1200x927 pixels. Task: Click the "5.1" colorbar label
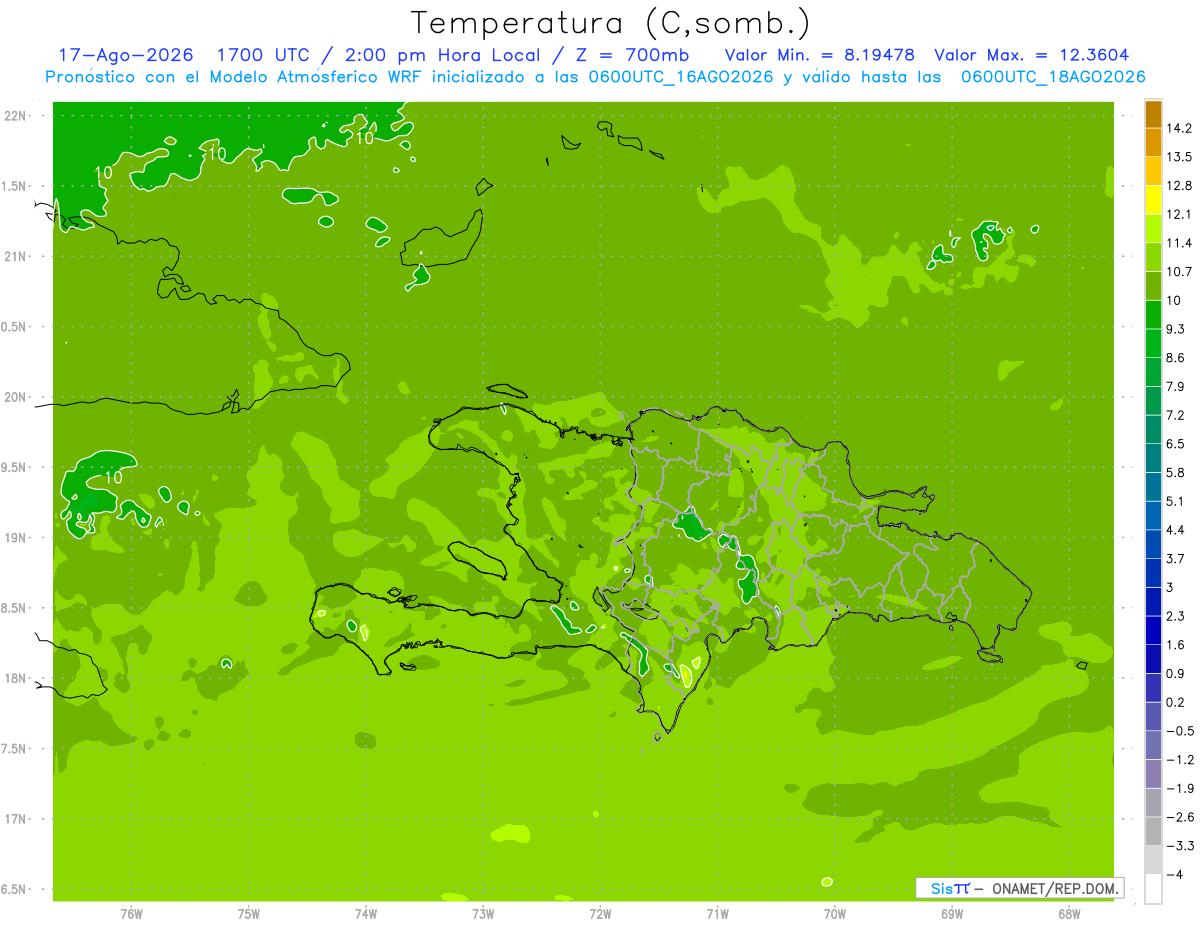point(1176,501)
